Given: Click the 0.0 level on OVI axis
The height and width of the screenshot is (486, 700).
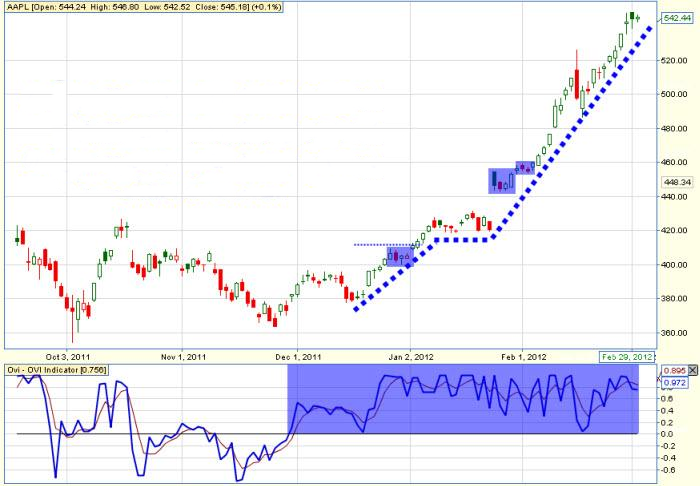Looking at the screenshot, I should tap(668, 434).
